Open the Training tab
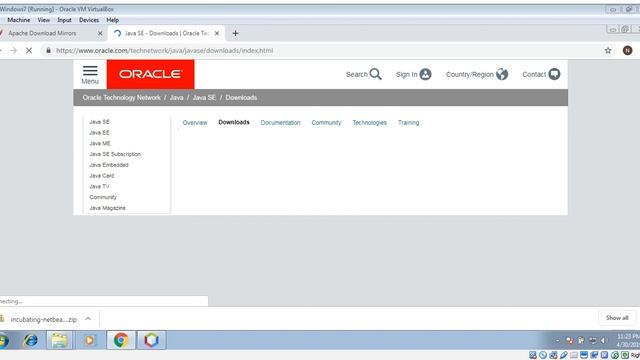Image resolution: width=640 pixels, height=360 pixels. pyautogui.click(x=408, y=122)
